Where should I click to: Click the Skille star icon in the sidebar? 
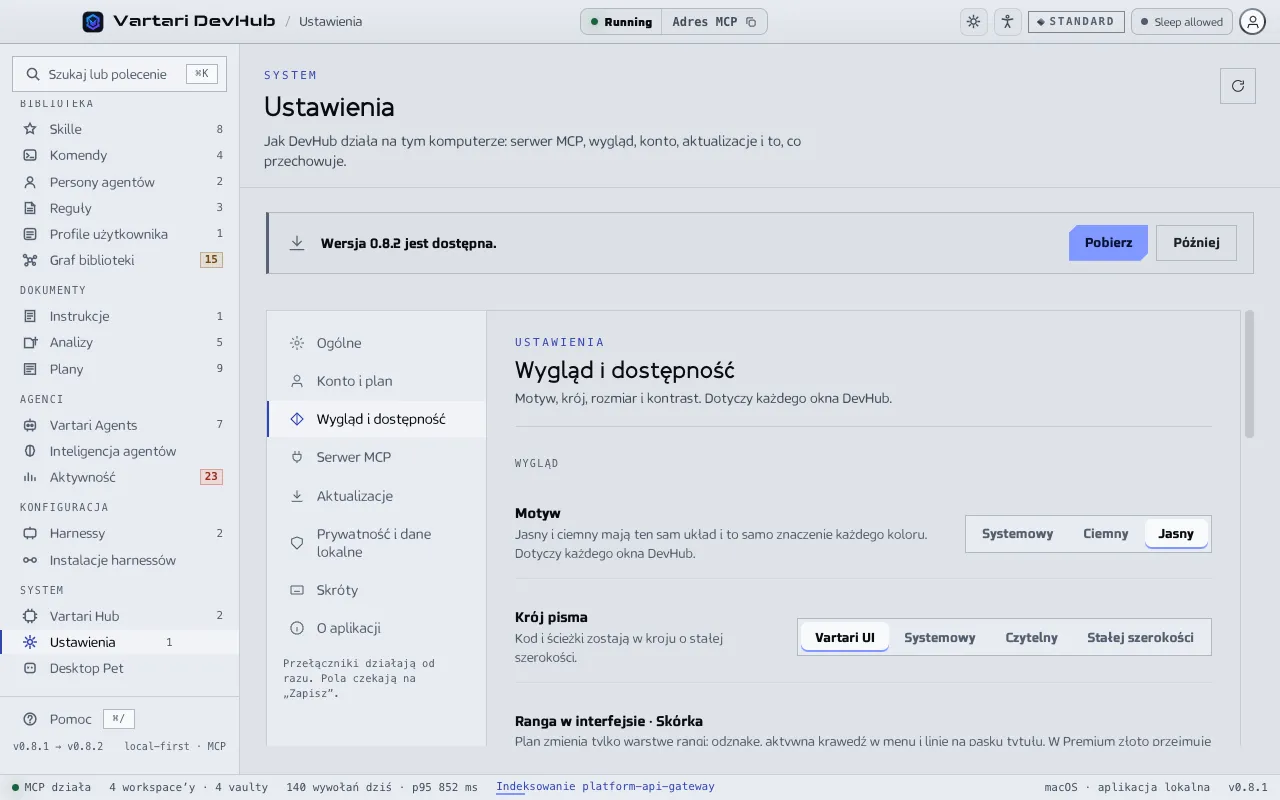30,129
